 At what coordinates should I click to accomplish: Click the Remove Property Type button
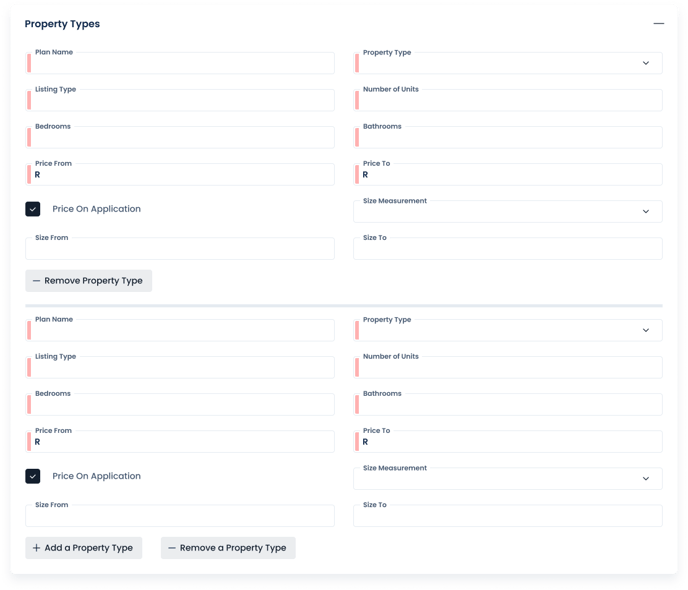(x=88, y=281)
